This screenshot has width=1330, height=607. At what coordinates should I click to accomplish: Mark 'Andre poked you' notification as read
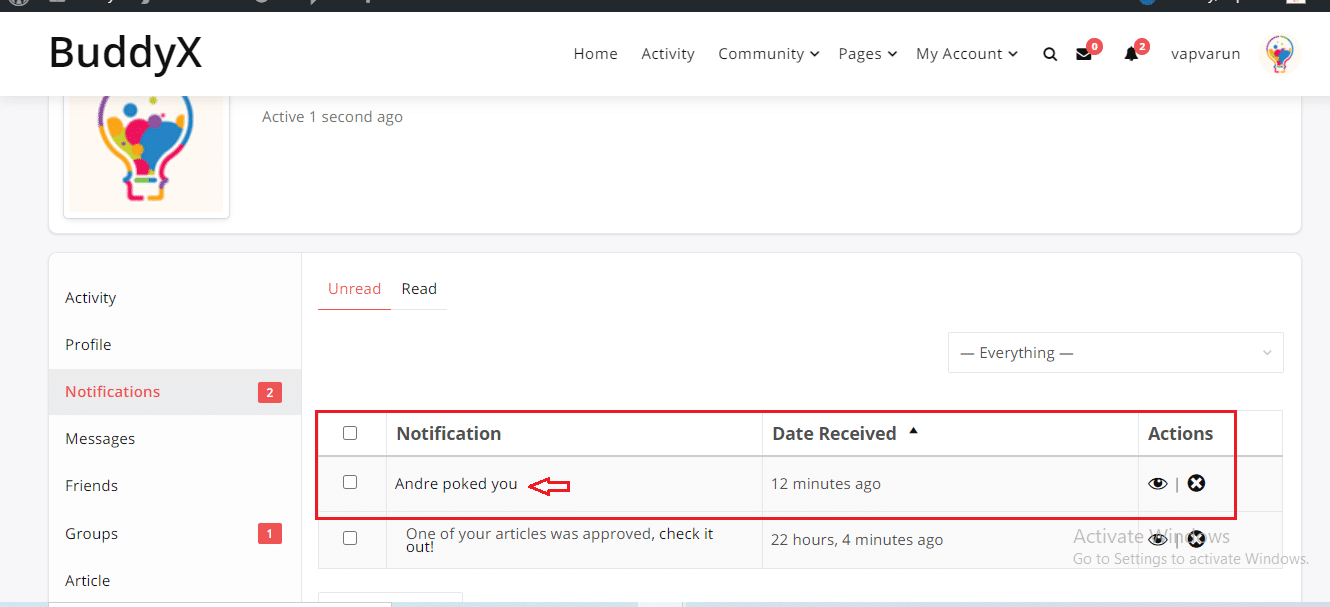[1158, 484]
